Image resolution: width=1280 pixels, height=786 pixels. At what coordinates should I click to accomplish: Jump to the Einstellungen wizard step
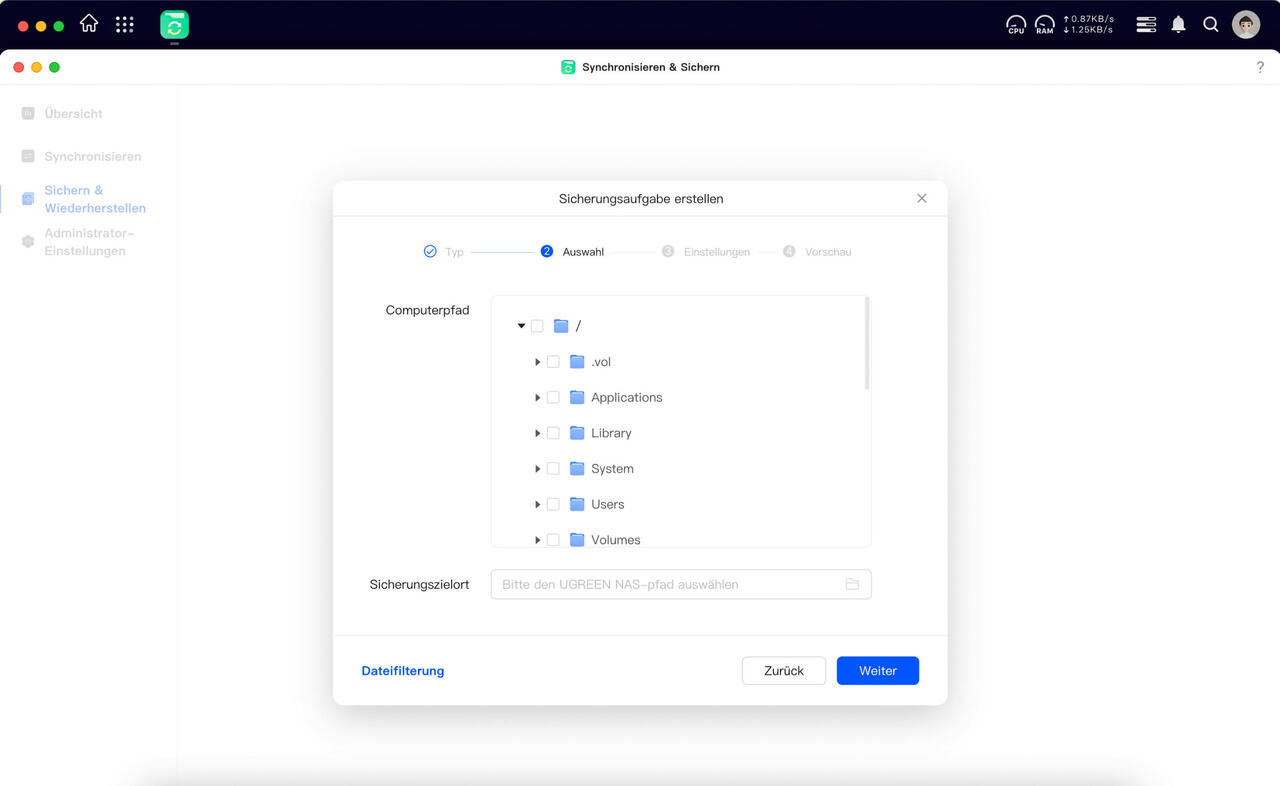[x=706, y=252]
